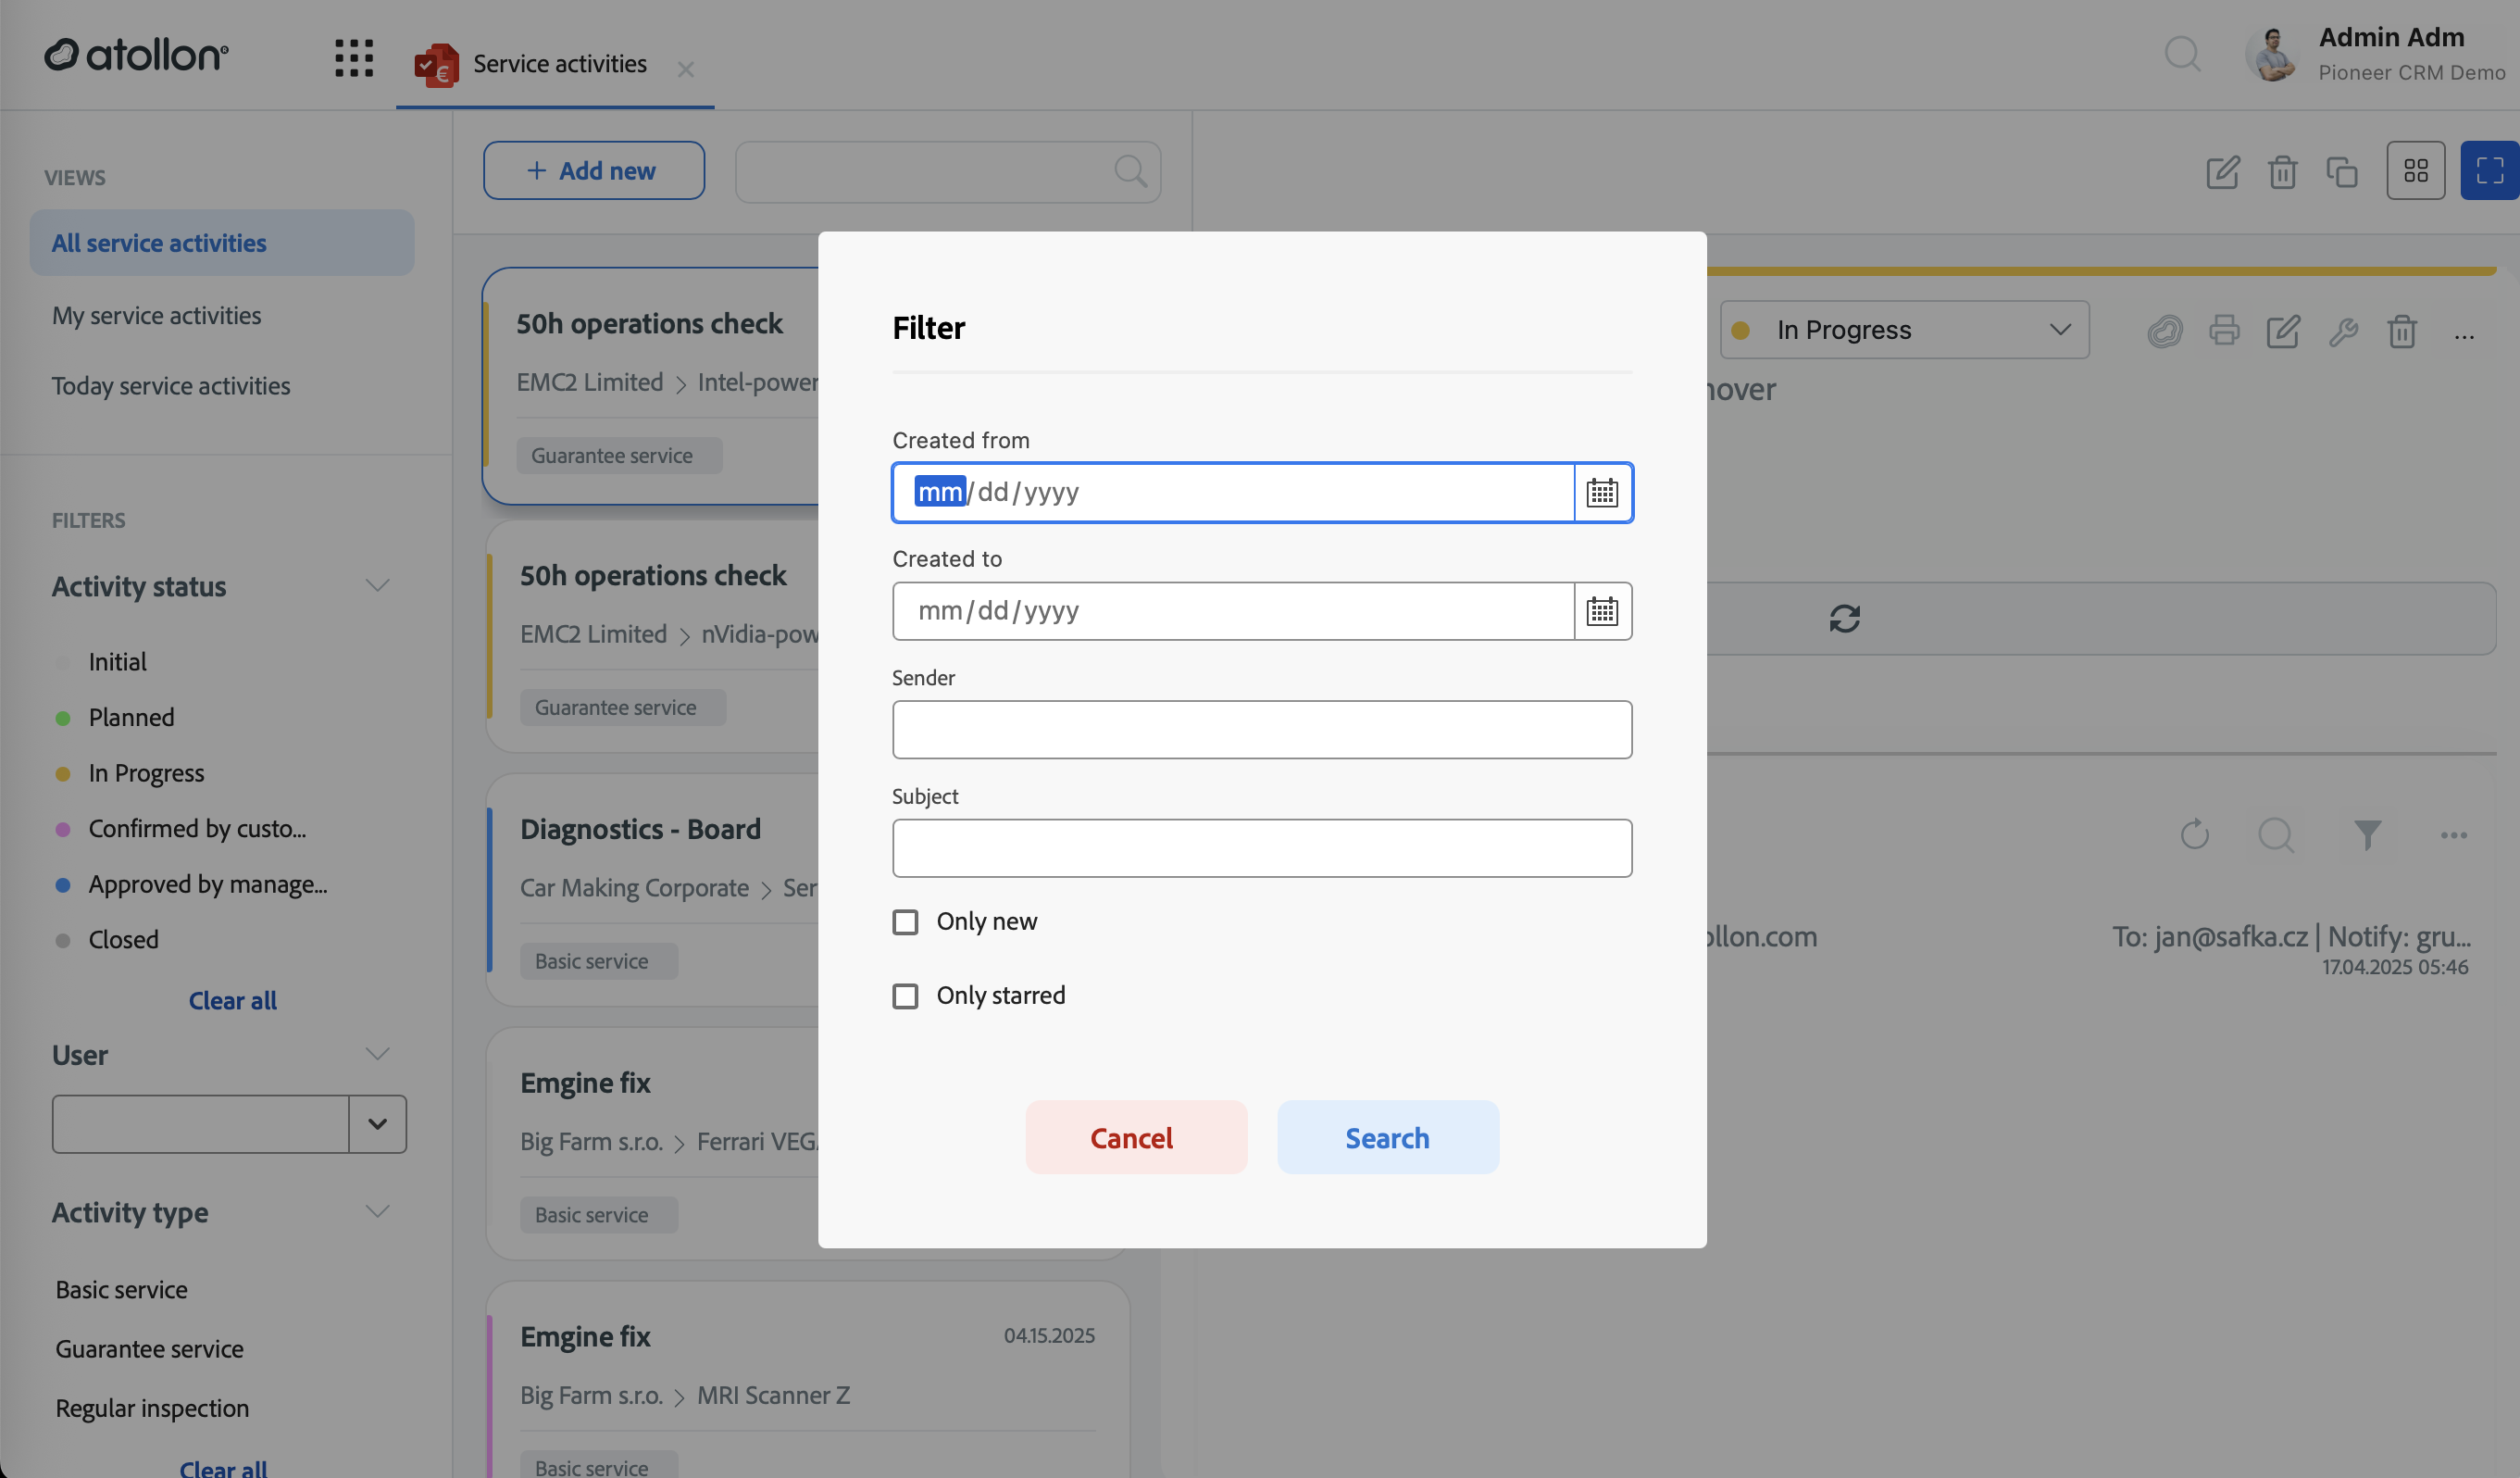Filter by Regular inspection activity type
Screen dimensions: 2520x1478
tap(152, 1408)
